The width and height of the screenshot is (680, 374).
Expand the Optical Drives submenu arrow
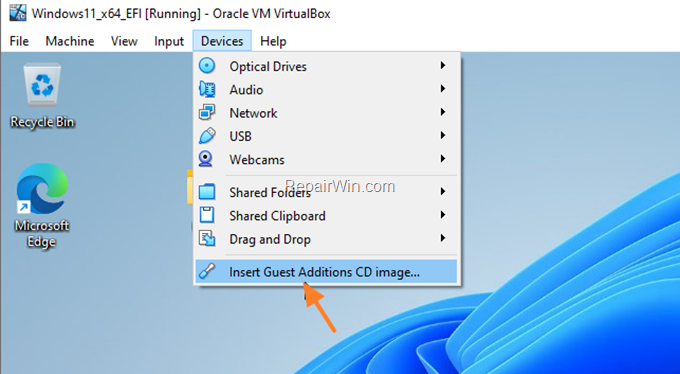tap(443, 66)
